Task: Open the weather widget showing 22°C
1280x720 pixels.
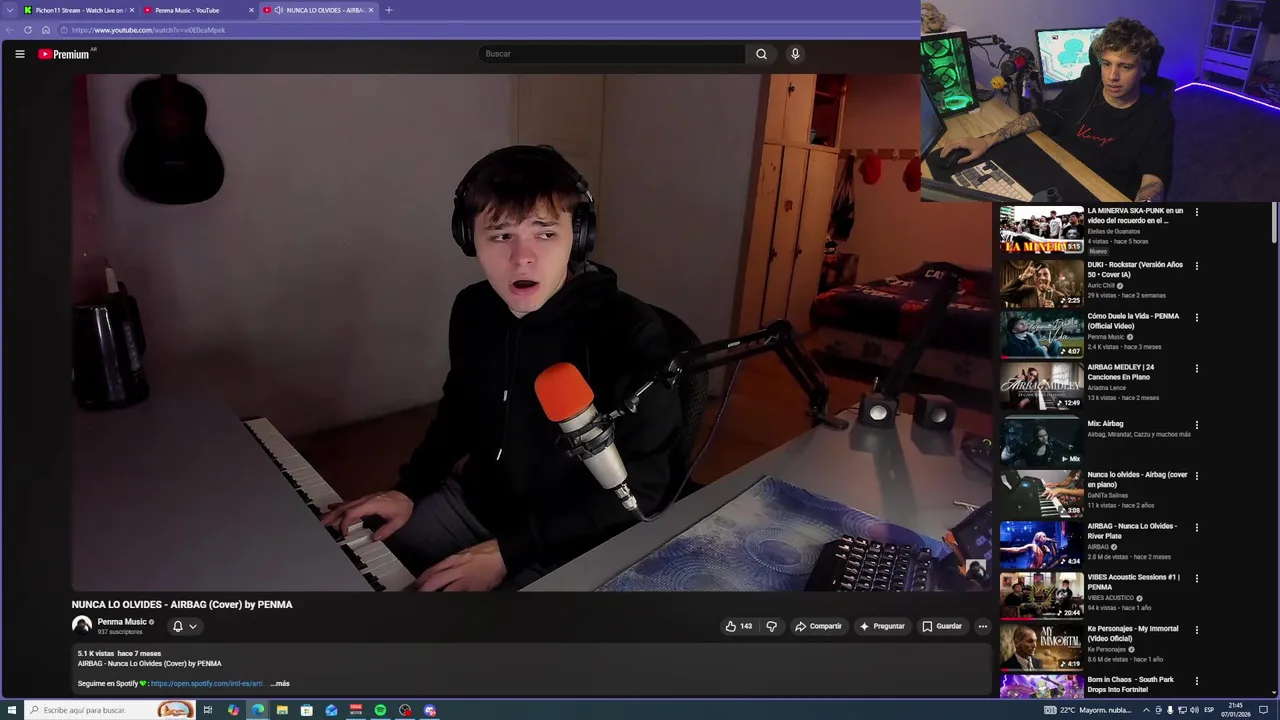Action: [x=1088, y=710]
